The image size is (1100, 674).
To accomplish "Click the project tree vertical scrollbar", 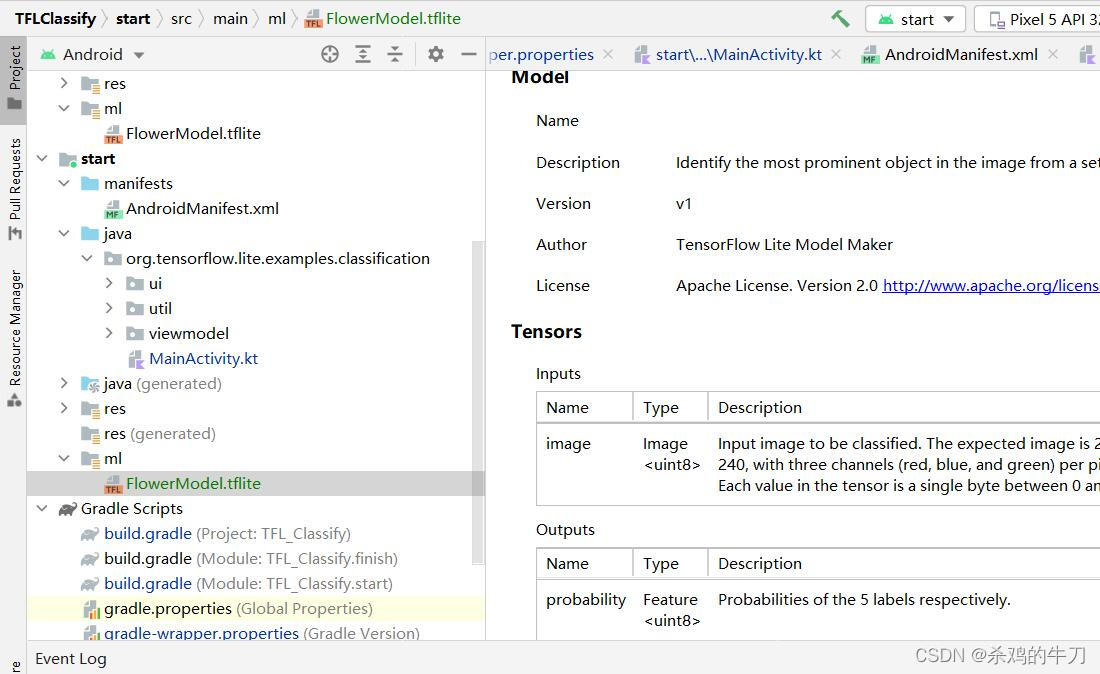I will point(478,402).
